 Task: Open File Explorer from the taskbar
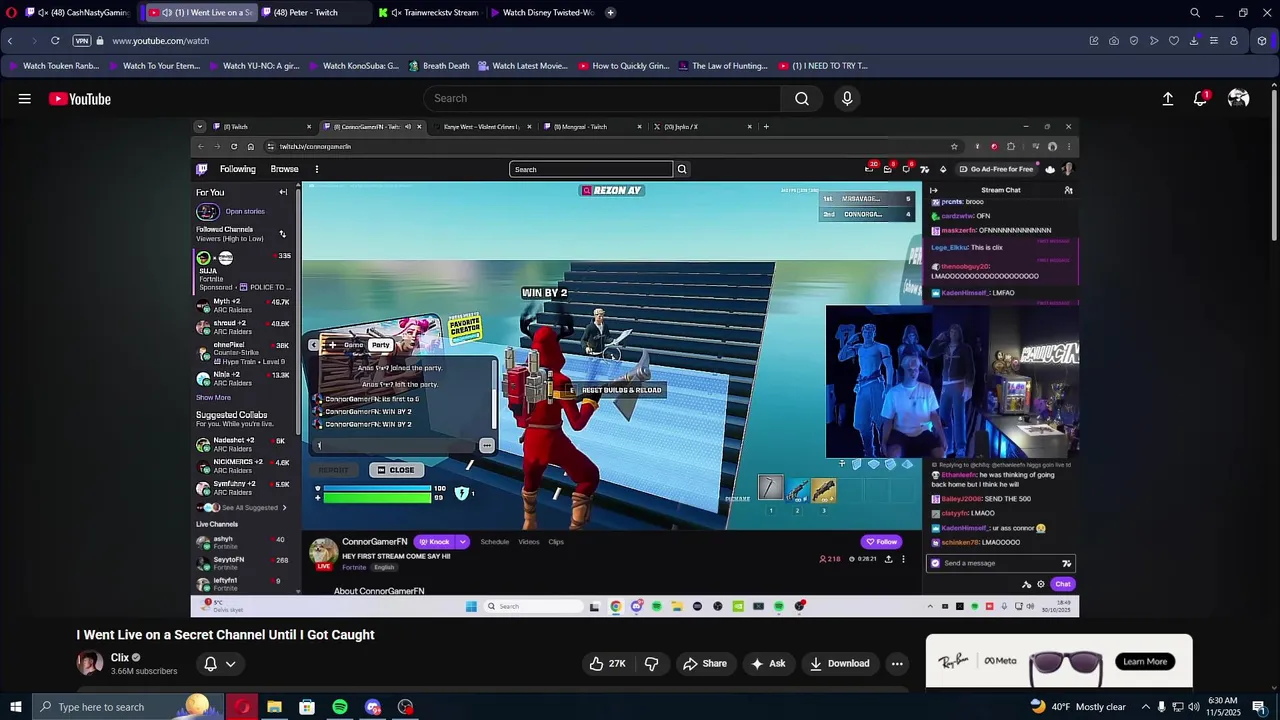click(274, 707)
